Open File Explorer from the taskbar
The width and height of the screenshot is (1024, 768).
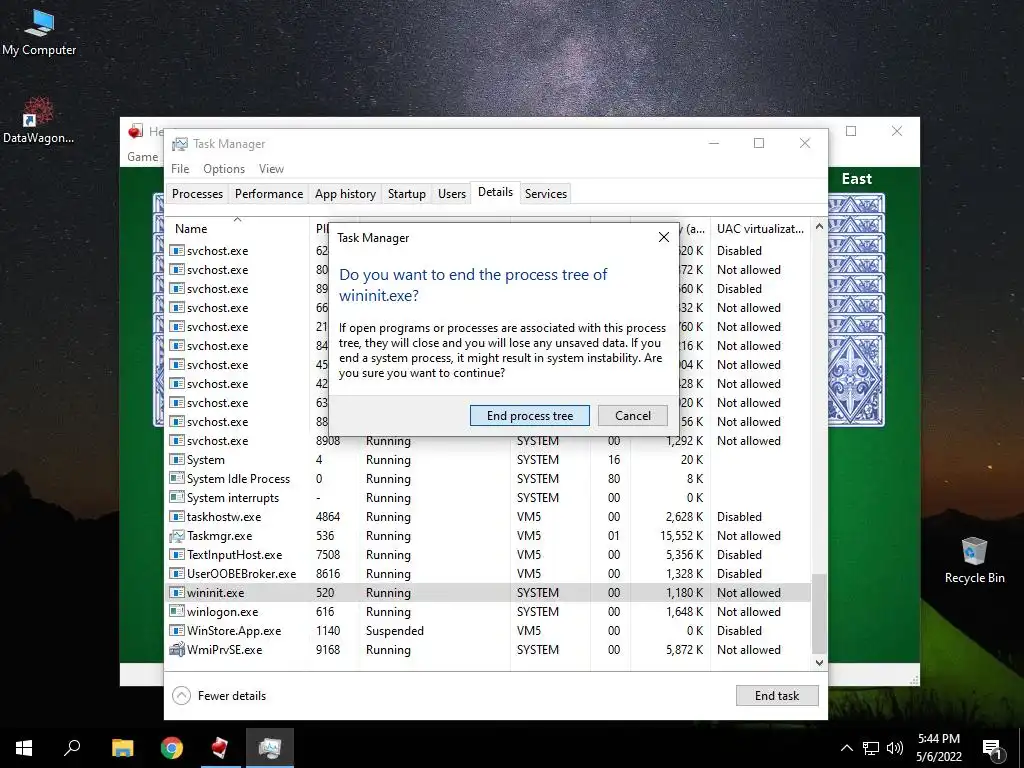click(x=122, y=748)
